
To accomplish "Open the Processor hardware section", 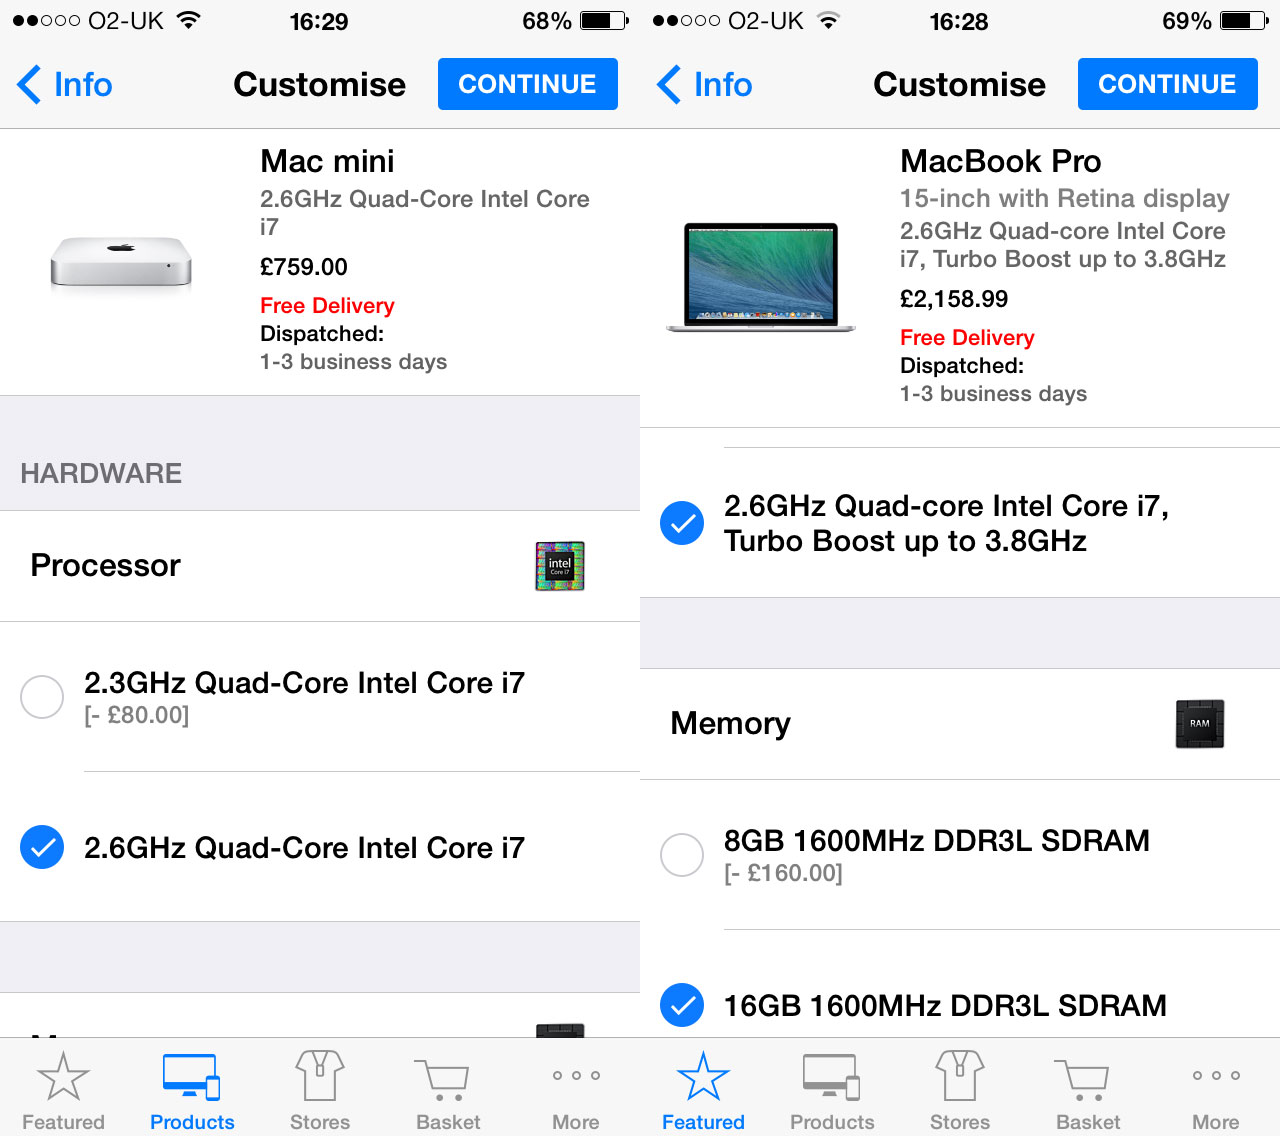I will pyautogui.click(x=320, y=566).
